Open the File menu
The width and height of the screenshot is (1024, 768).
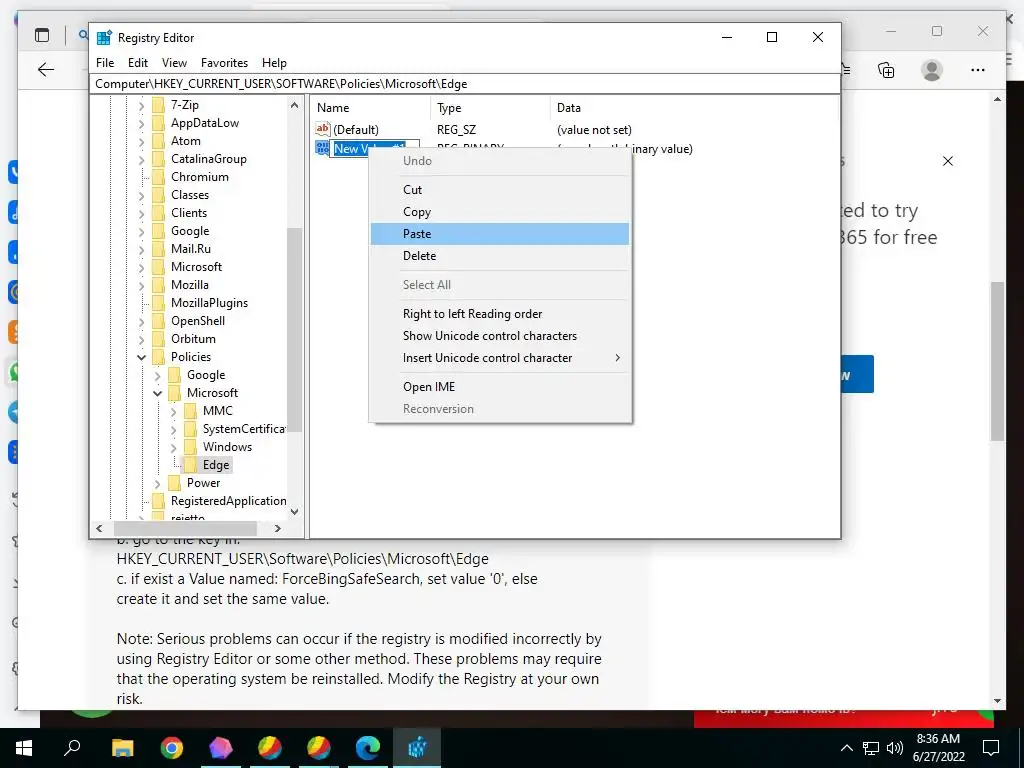[x=105, y=63]
